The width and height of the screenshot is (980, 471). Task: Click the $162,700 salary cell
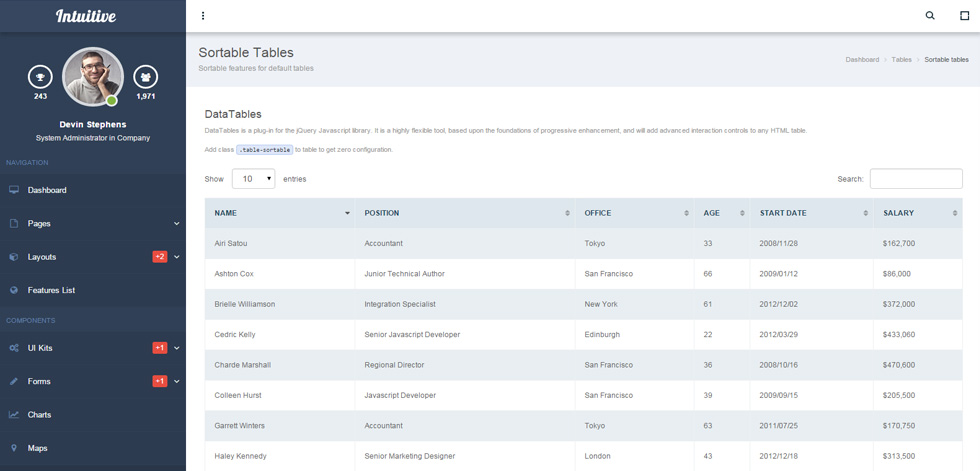point(918,244)
